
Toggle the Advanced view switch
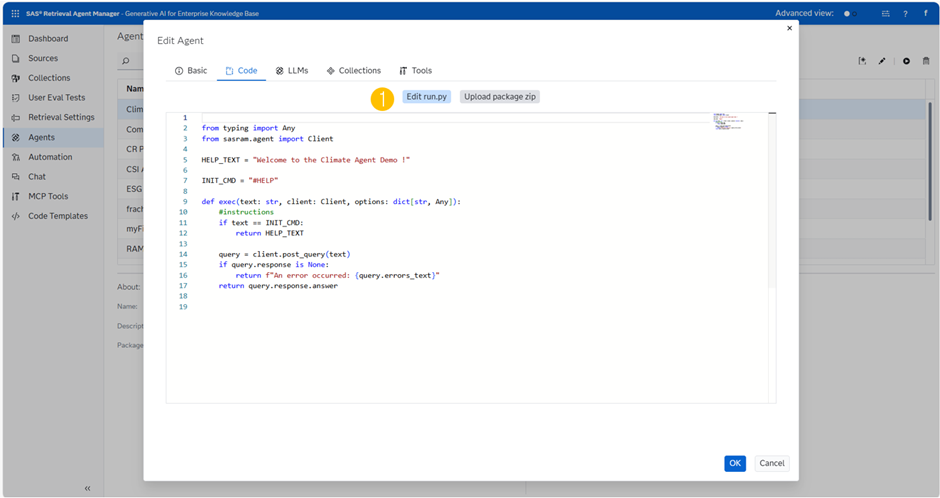[851, 14]
